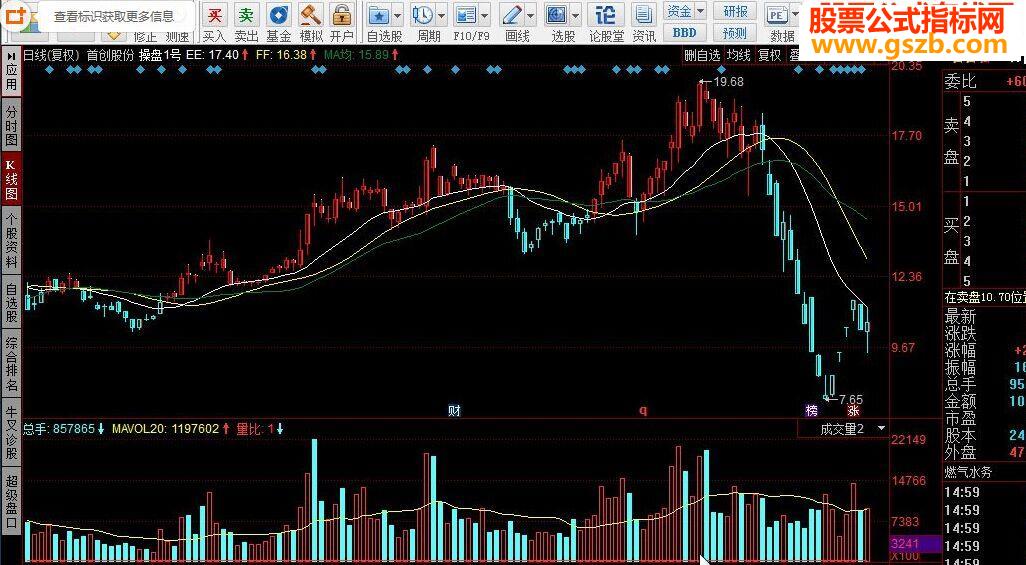Click the diamond marker above the 19.68 peak
The image size is (1026, 565).
tap(721, 69)
